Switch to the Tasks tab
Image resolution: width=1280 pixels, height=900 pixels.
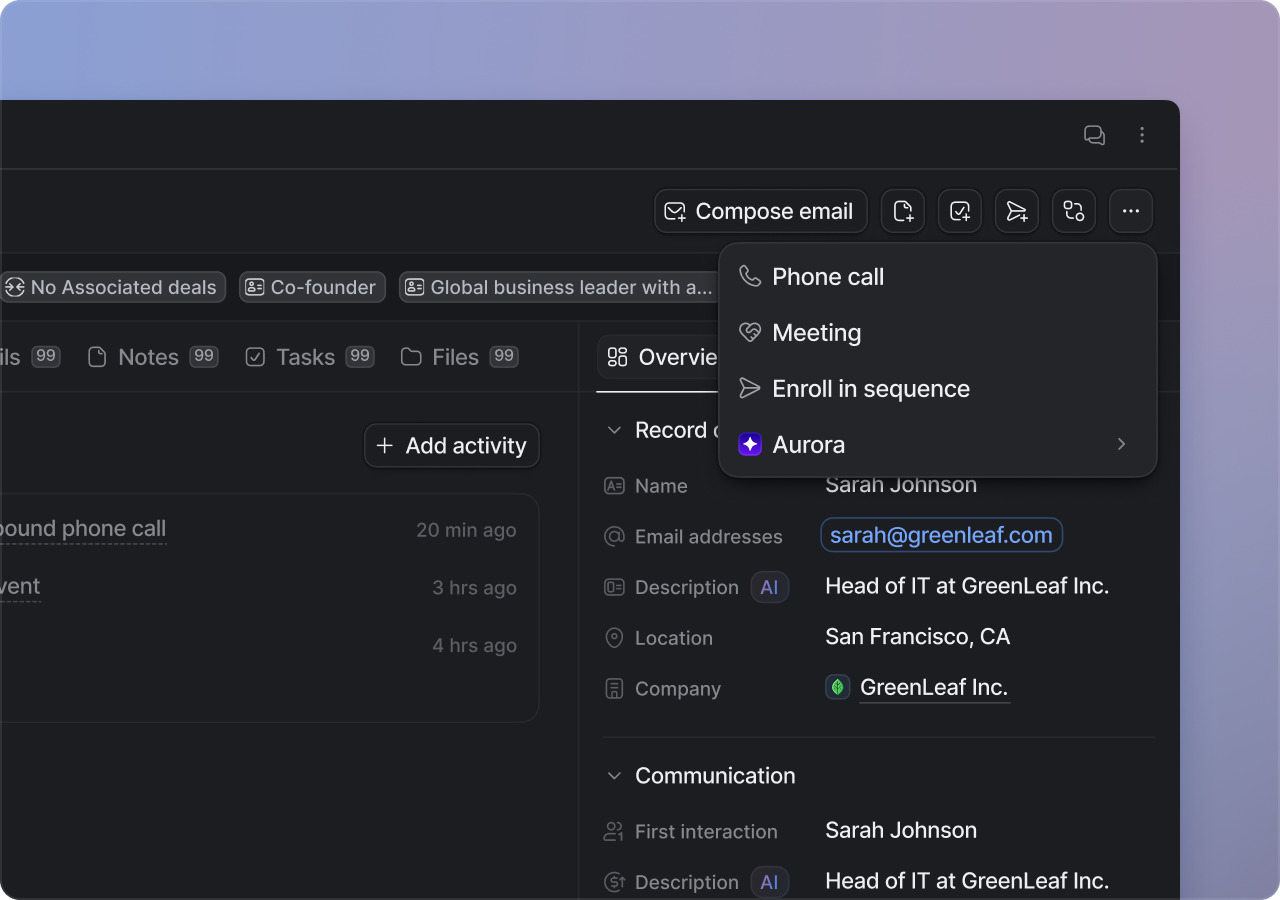[310, 357]
